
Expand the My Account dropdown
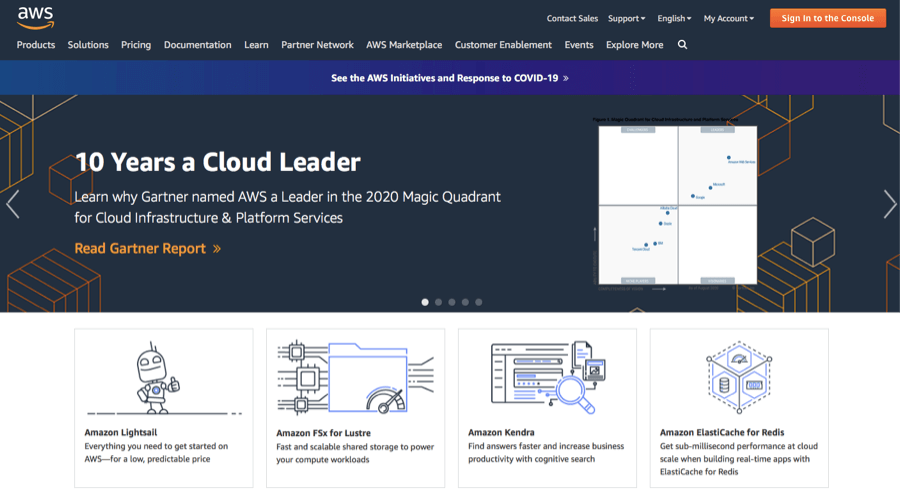click(x=729, y=18)
